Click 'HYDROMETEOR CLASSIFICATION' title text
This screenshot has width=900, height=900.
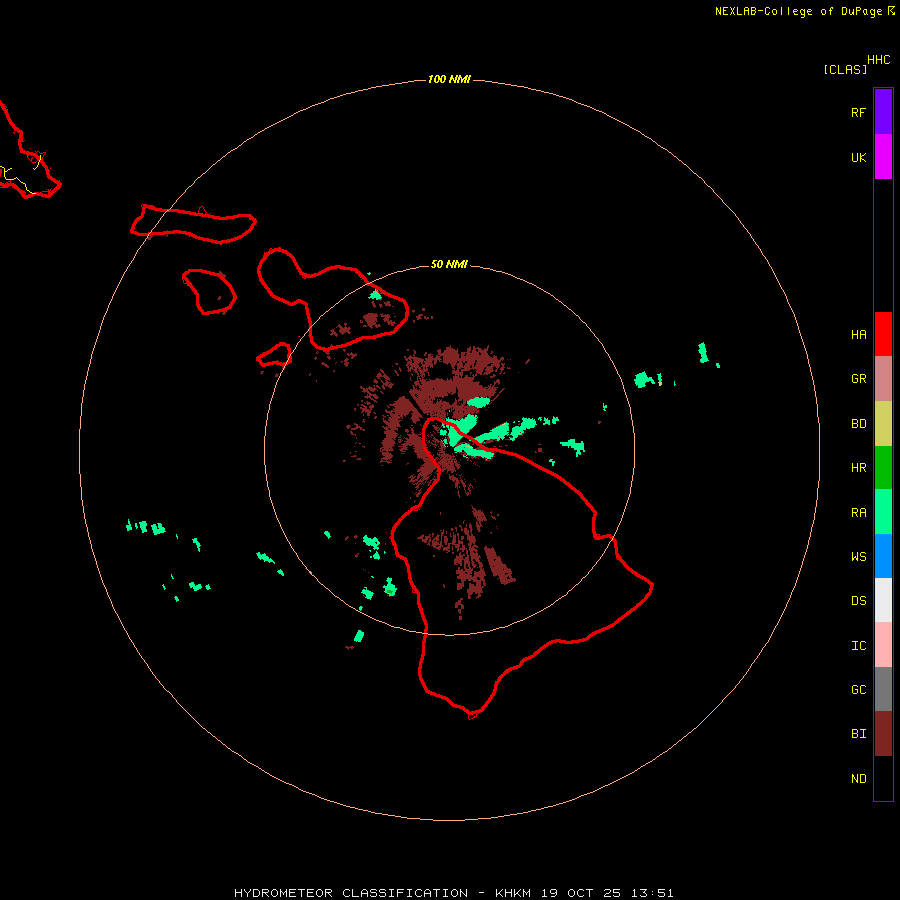[x=351, y=893]
